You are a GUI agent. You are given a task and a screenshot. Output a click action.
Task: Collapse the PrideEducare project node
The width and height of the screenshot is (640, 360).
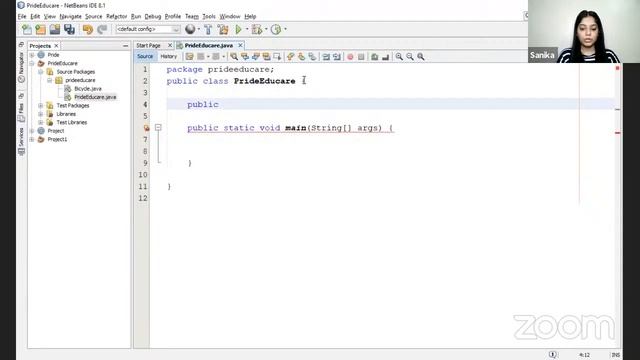(x=32, y=63)
